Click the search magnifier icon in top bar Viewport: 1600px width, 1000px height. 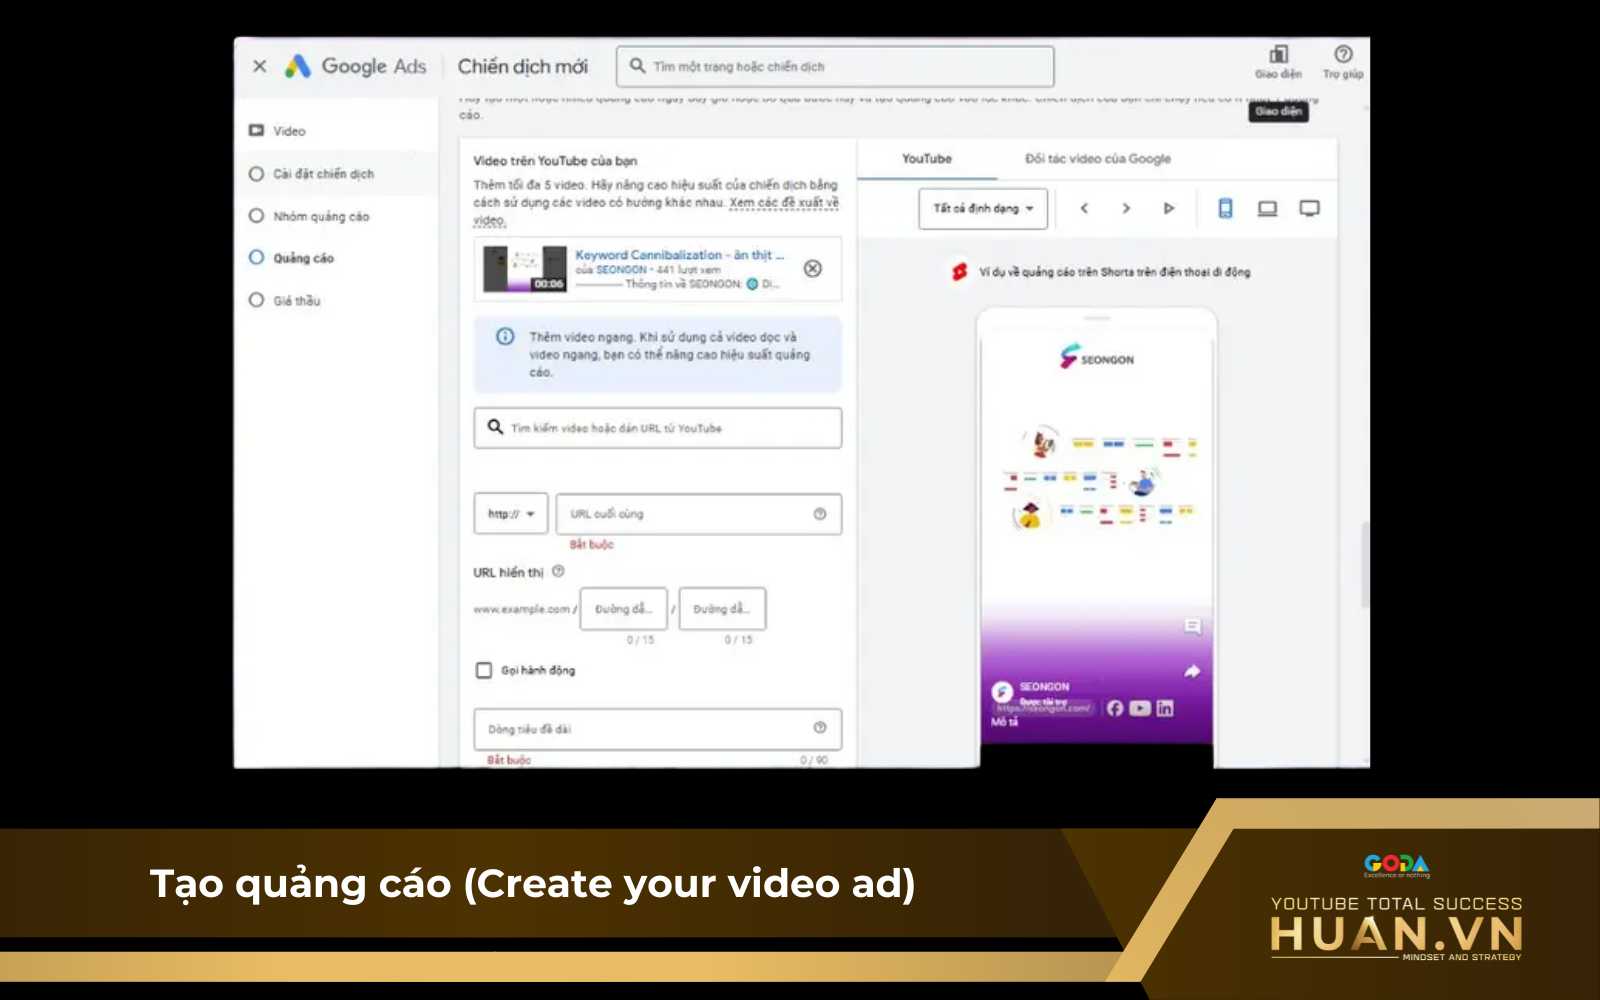coord(637,66)
